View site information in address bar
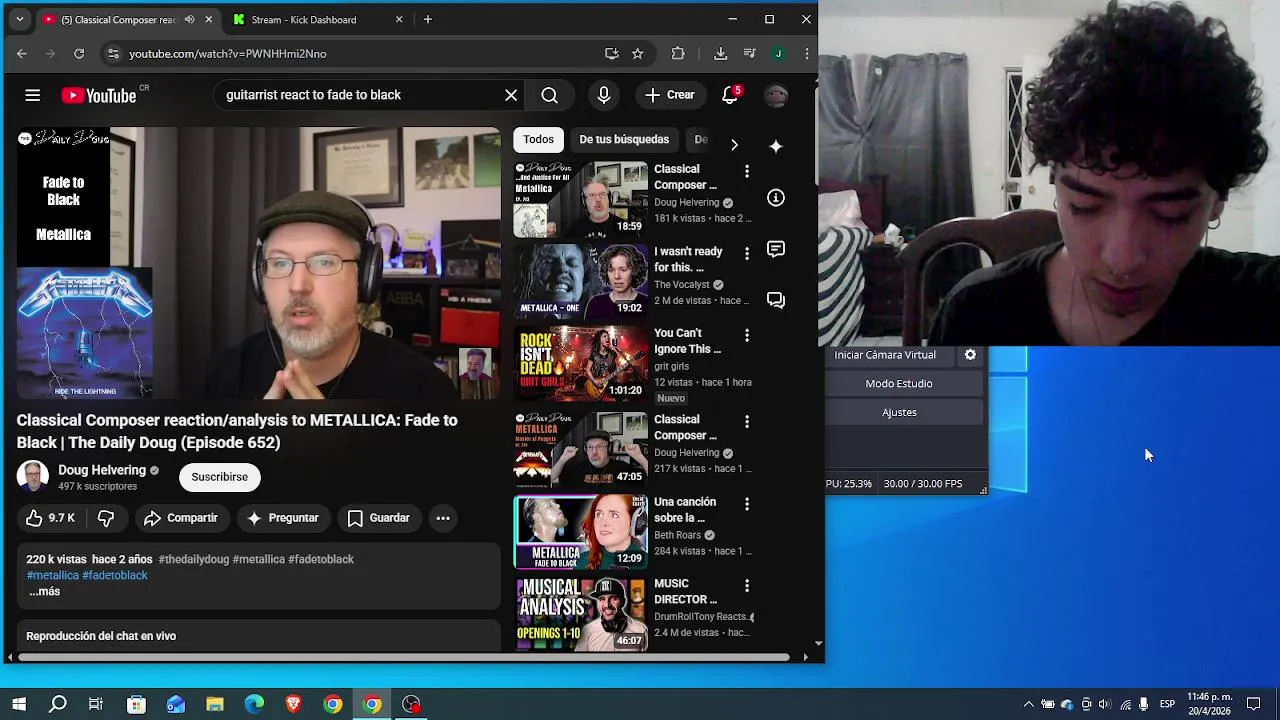 click(113, 54)
